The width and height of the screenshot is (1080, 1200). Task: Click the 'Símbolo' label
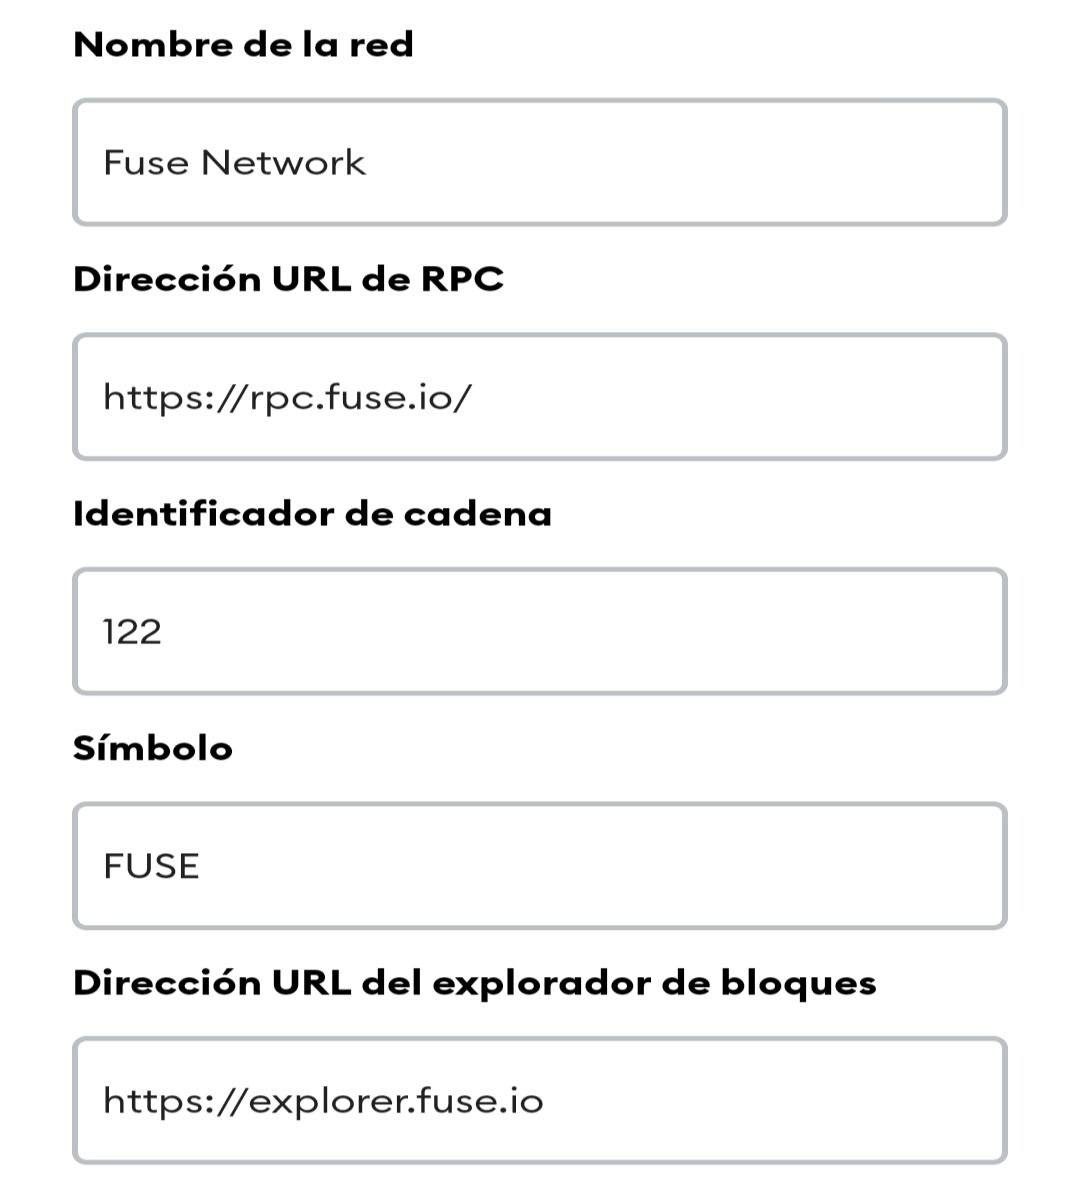pyautogui.click(x=153, y=748)
